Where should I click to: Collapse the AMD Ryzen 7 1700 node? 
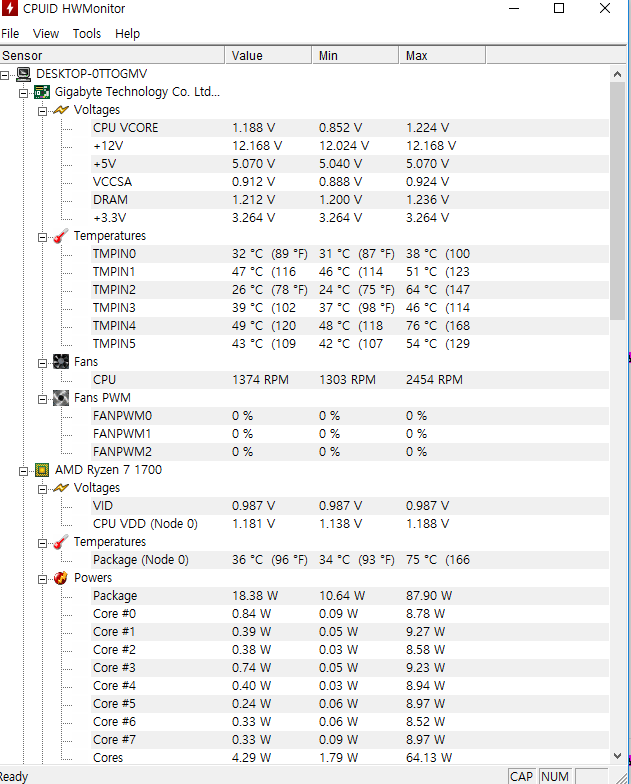click(x=24, y=471)
